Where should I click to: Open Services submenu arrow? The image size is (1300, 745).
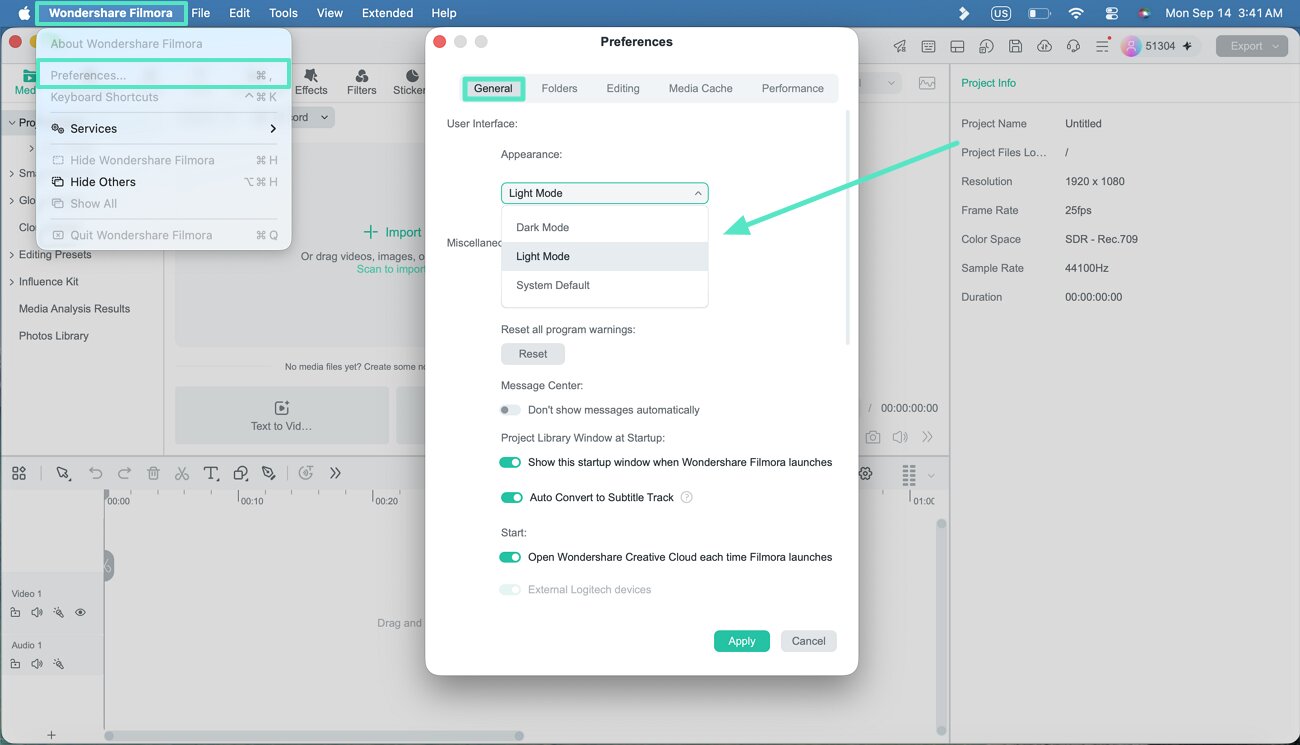(273, 129)
